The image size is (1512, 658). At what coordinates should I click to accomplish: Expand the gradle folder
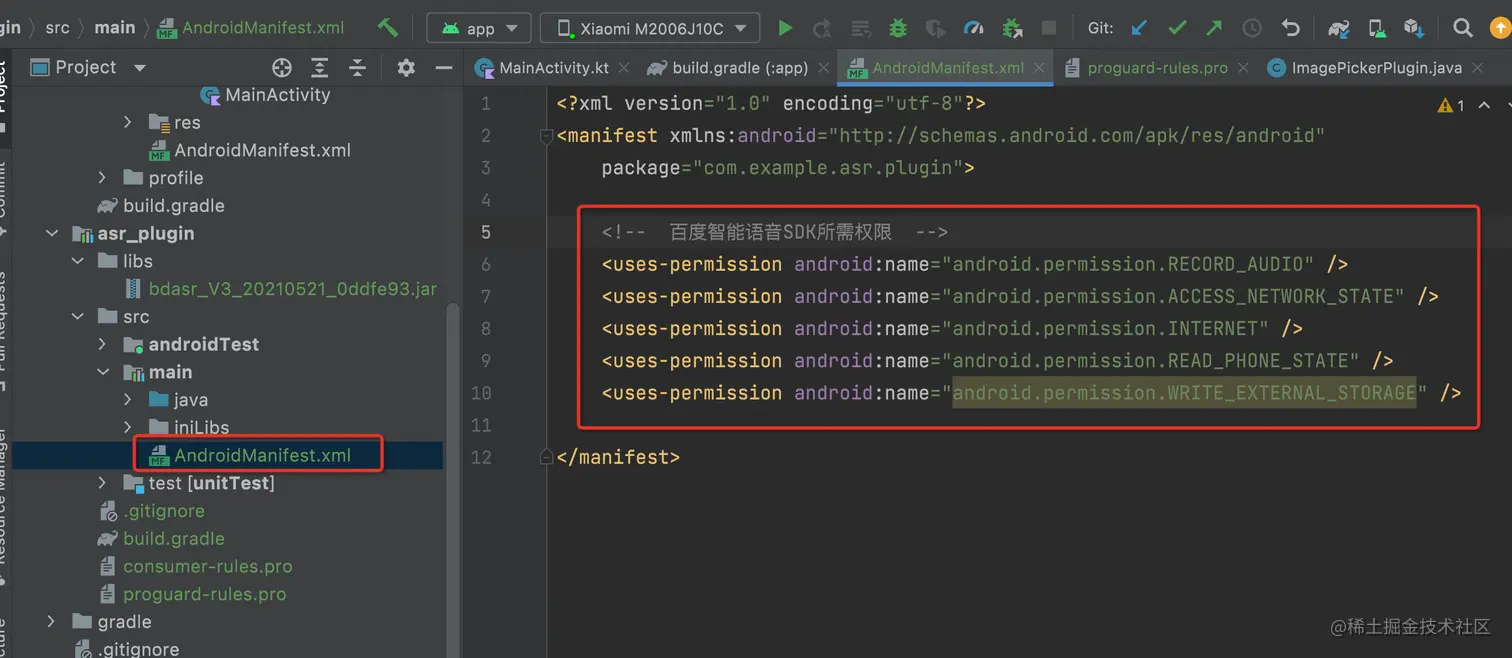pos(52,621)
